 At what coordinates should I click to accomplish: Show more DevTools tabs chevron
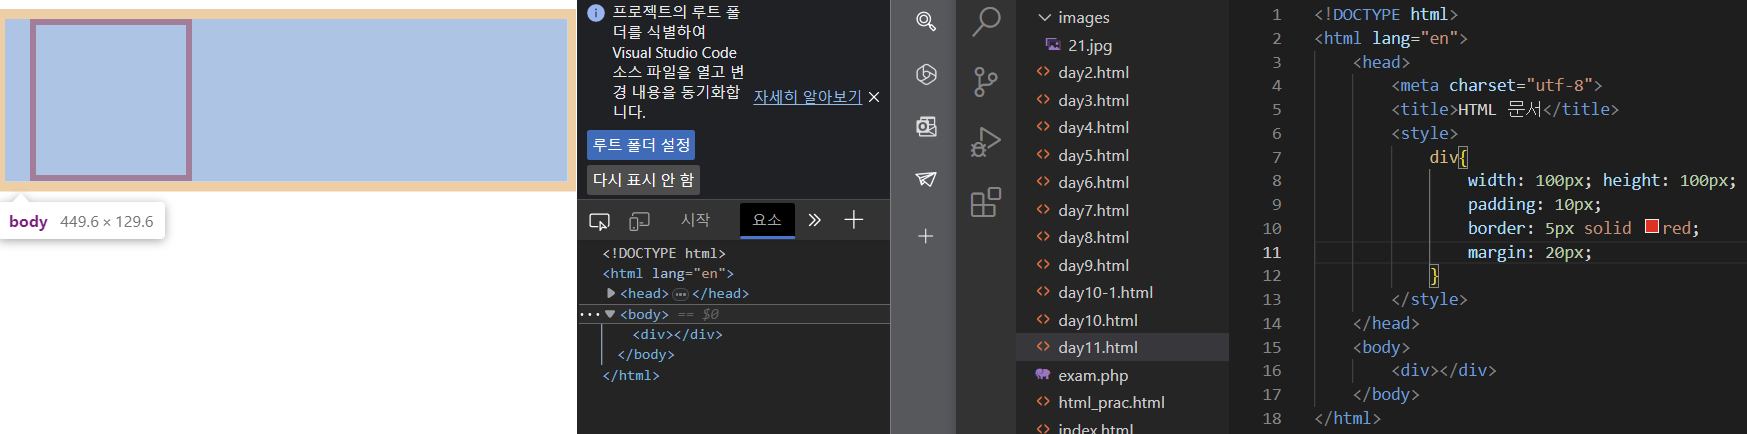click(815, 220)
